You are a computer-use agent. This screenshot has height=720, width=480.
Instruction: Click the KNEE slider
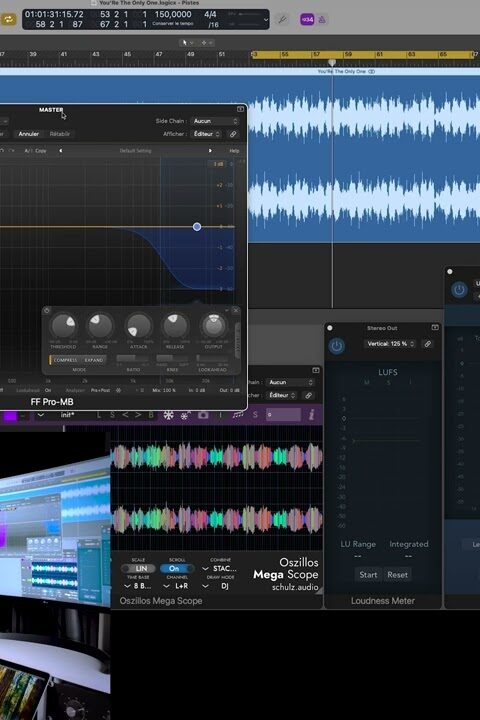(x=173, y=359)
